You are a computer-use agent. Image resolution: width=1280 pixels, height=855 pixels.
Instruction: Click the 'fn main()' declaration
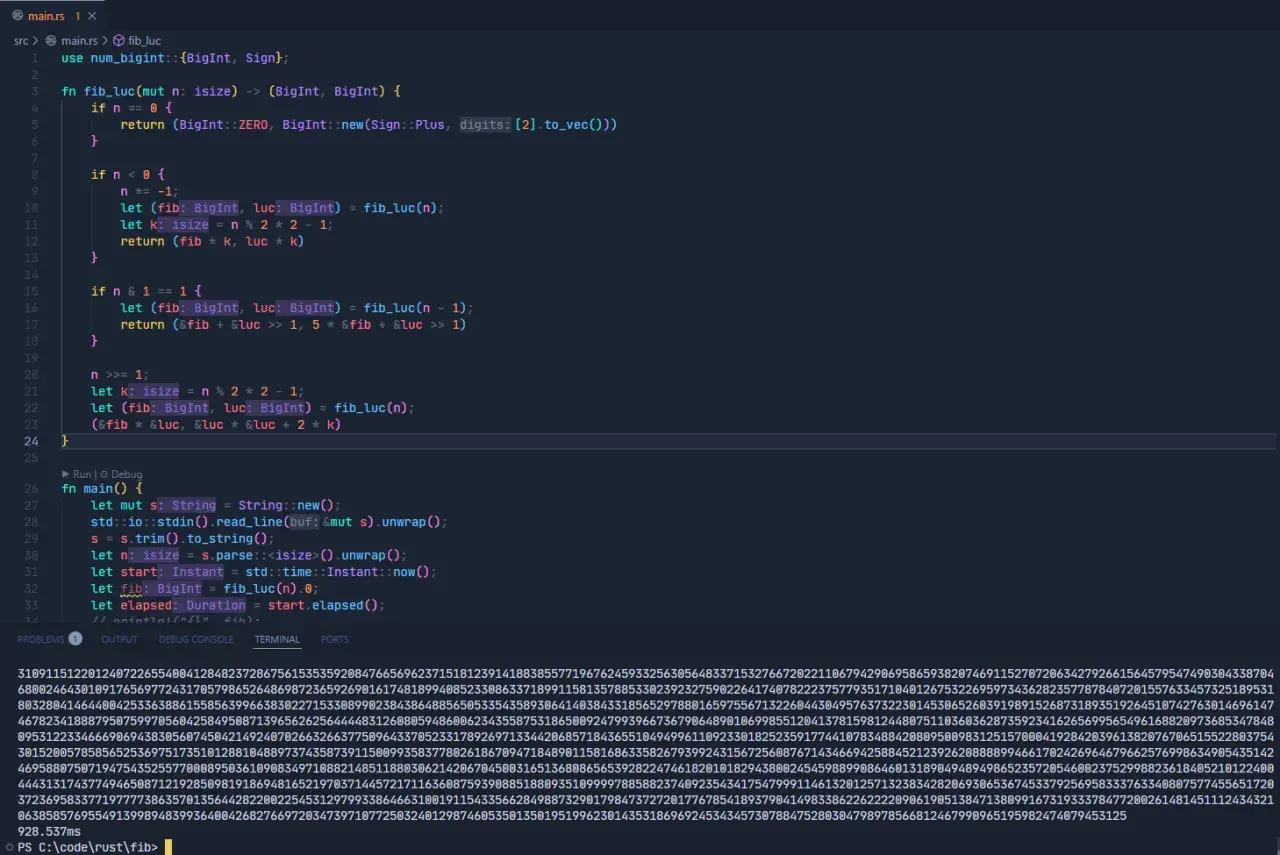click(102, 488)
